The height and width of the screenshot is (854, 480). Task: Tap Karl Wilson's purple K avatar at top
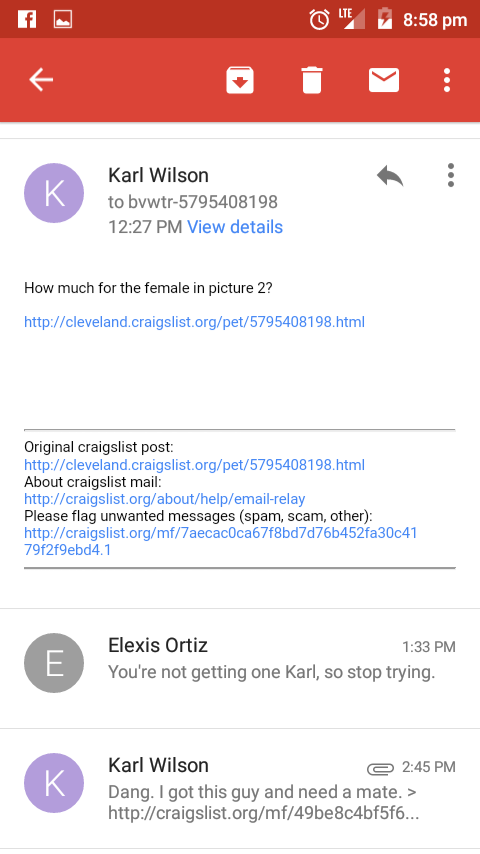(x=54, y=193)
